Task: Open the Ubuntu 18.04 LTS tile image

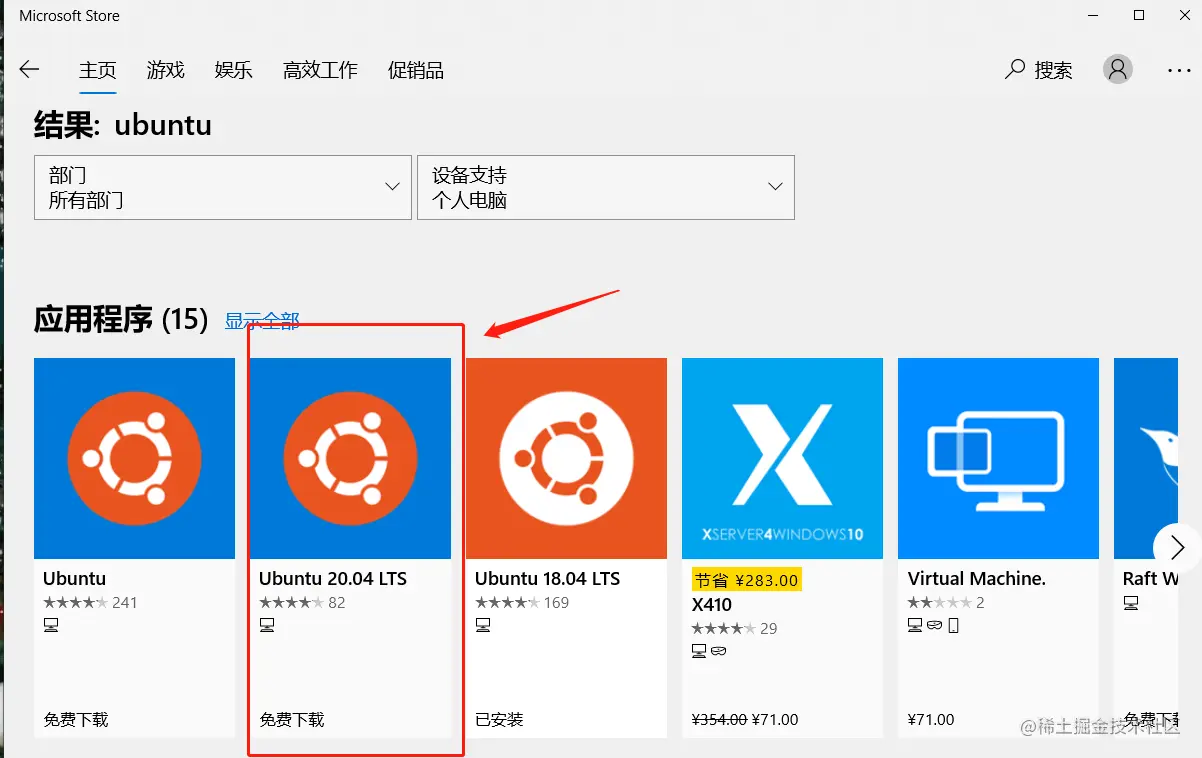Action: (x=566, y=458)
